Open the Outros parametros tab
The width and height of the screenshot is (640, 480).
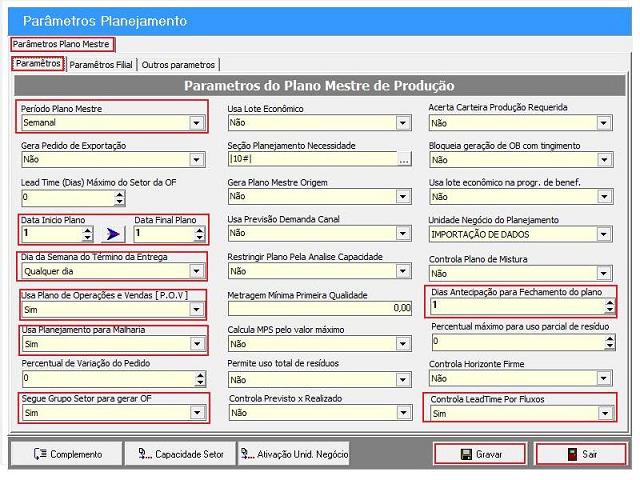[178, 65]
